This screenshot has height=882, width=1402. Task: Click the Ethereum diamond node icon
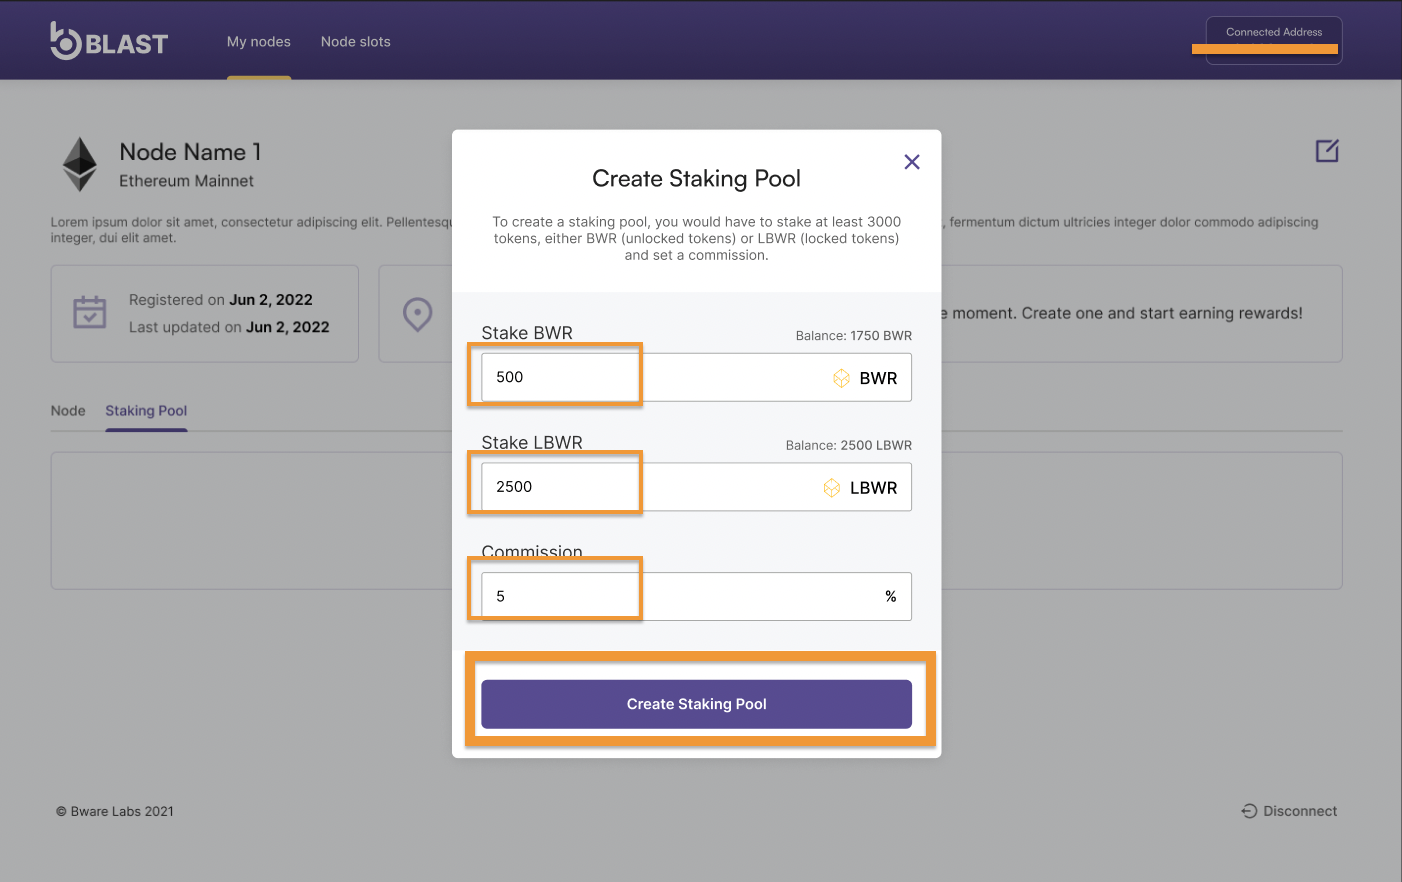pyautogui.click(x=80, y=164)
